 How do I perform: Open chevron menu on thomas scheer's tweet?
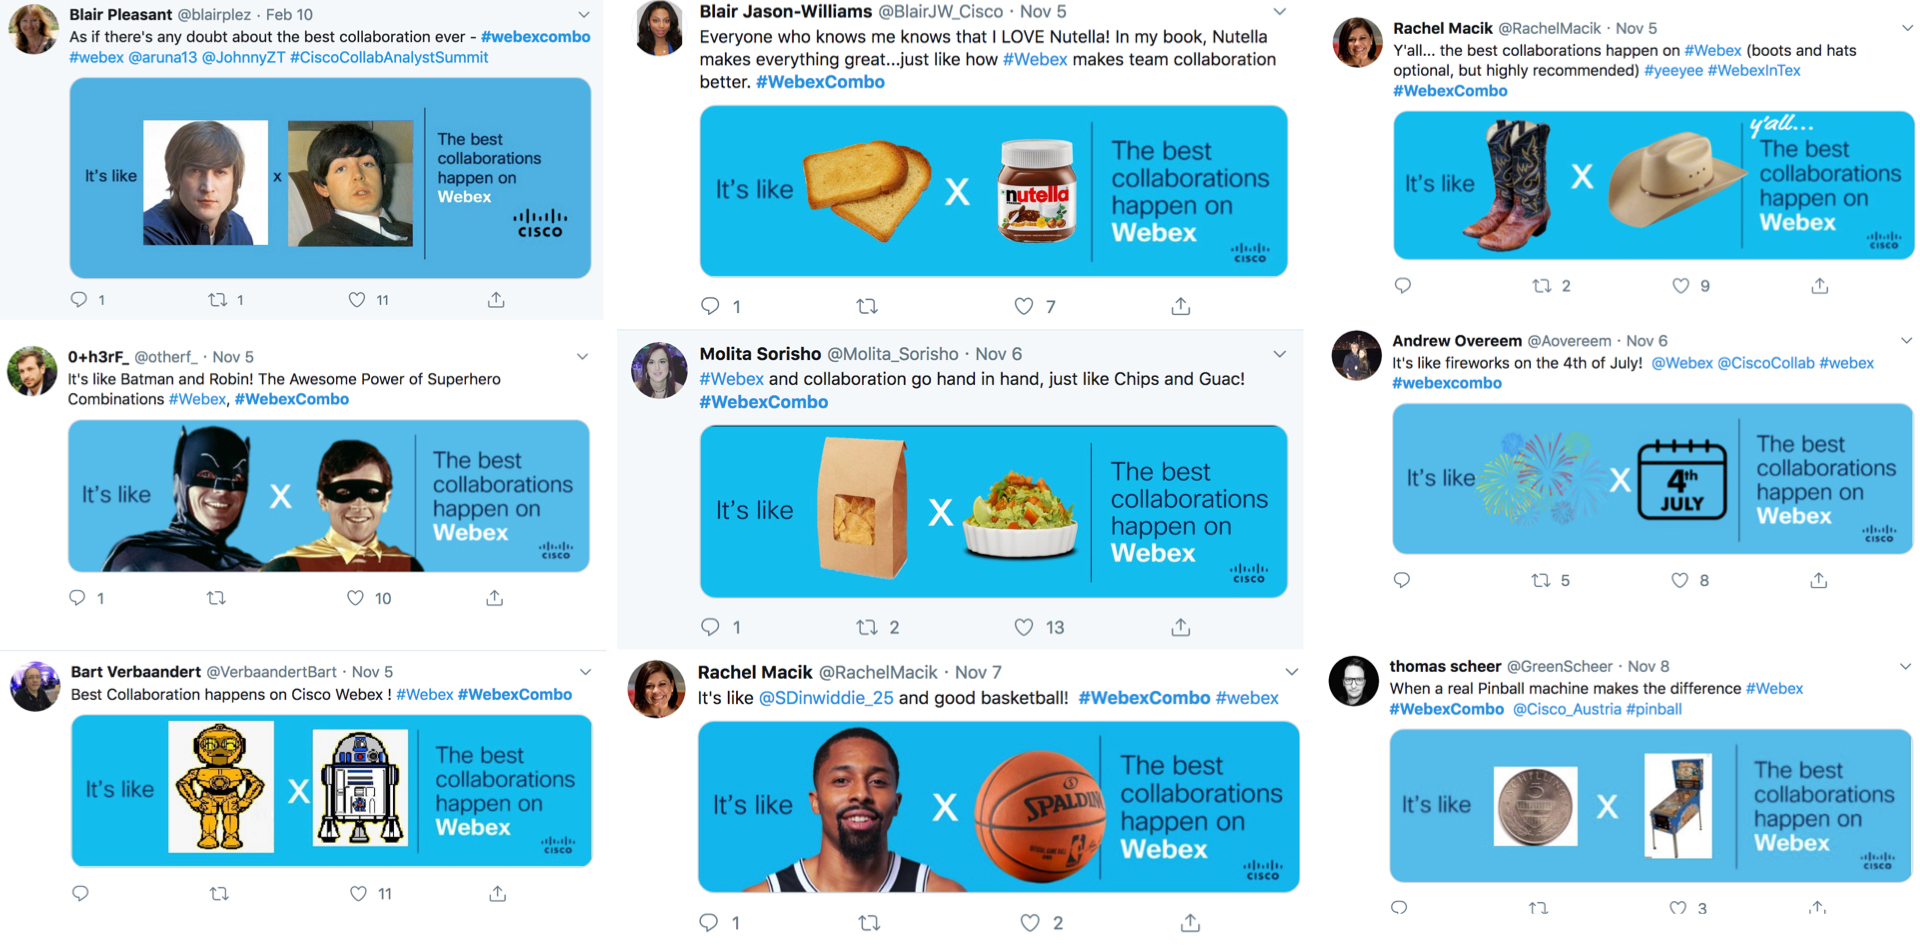pyautogui.click(x=1905, y=666)
